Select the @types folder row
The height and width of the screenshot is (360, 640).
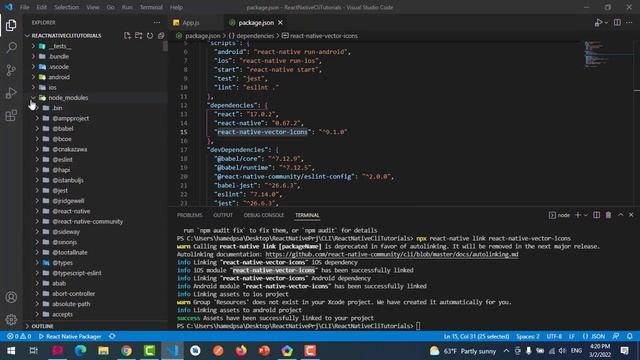tap(95, 262)
